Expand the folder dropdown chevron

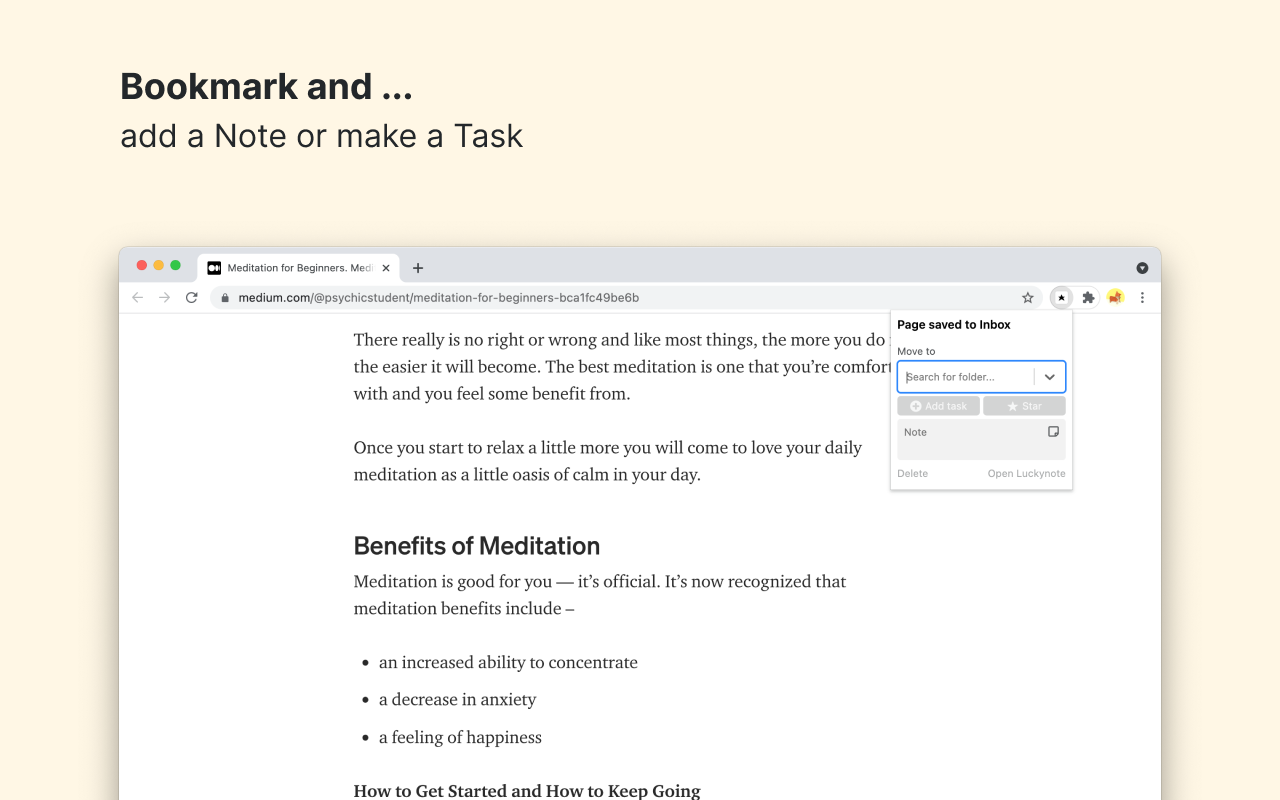(x=1050, y=377)
